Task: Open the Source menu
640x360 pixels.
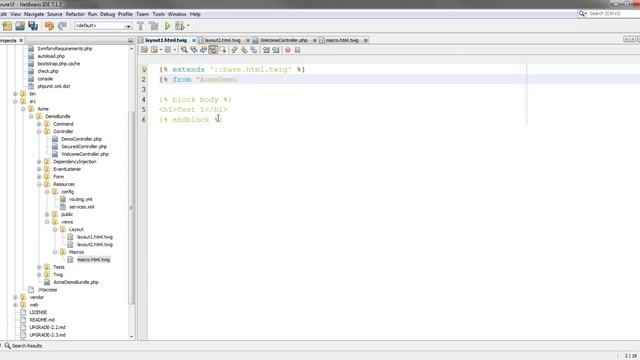Action: (x=55, y=14)
